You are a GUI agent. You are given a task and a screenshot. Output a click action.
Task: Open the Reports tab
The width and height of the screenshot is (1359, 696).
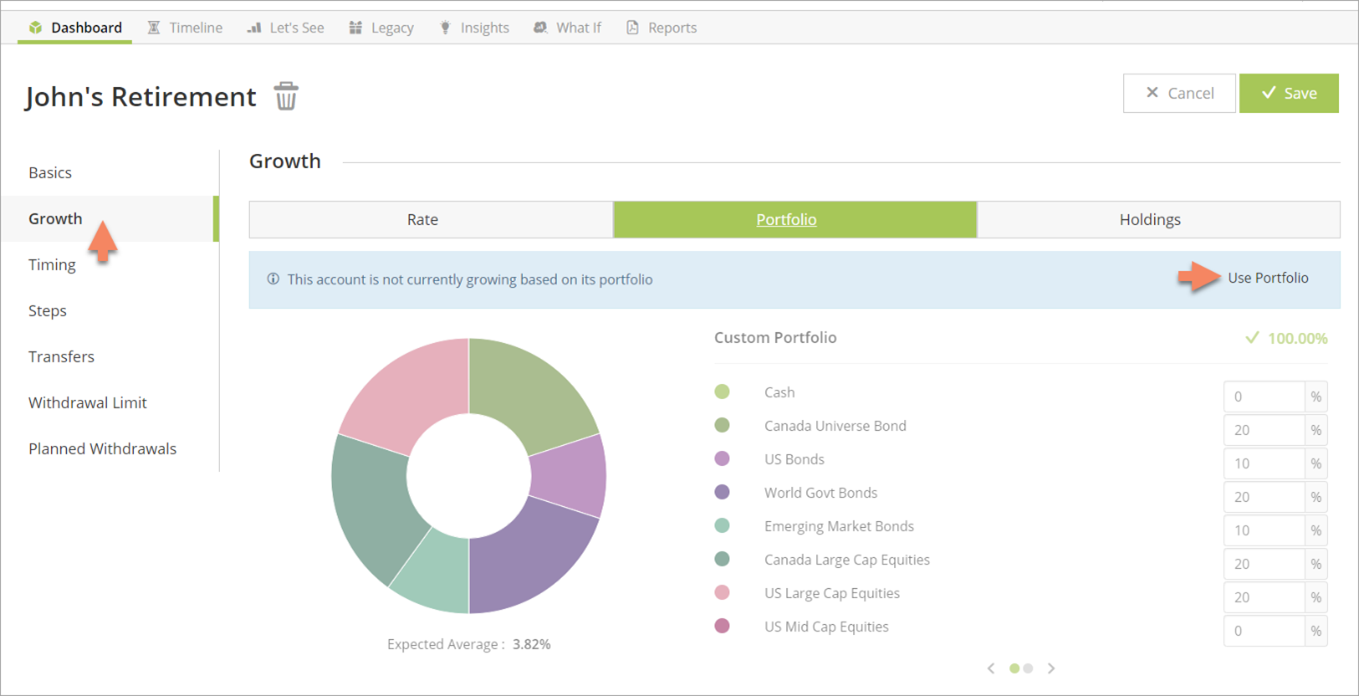(661, 28)
